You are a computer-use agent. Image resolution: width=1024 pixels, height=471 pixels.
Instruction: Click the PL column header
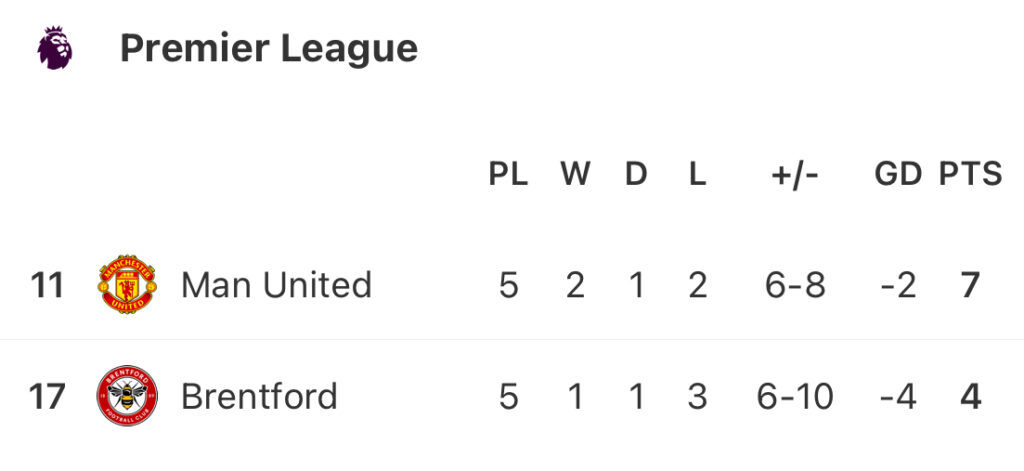pos(508,174)
